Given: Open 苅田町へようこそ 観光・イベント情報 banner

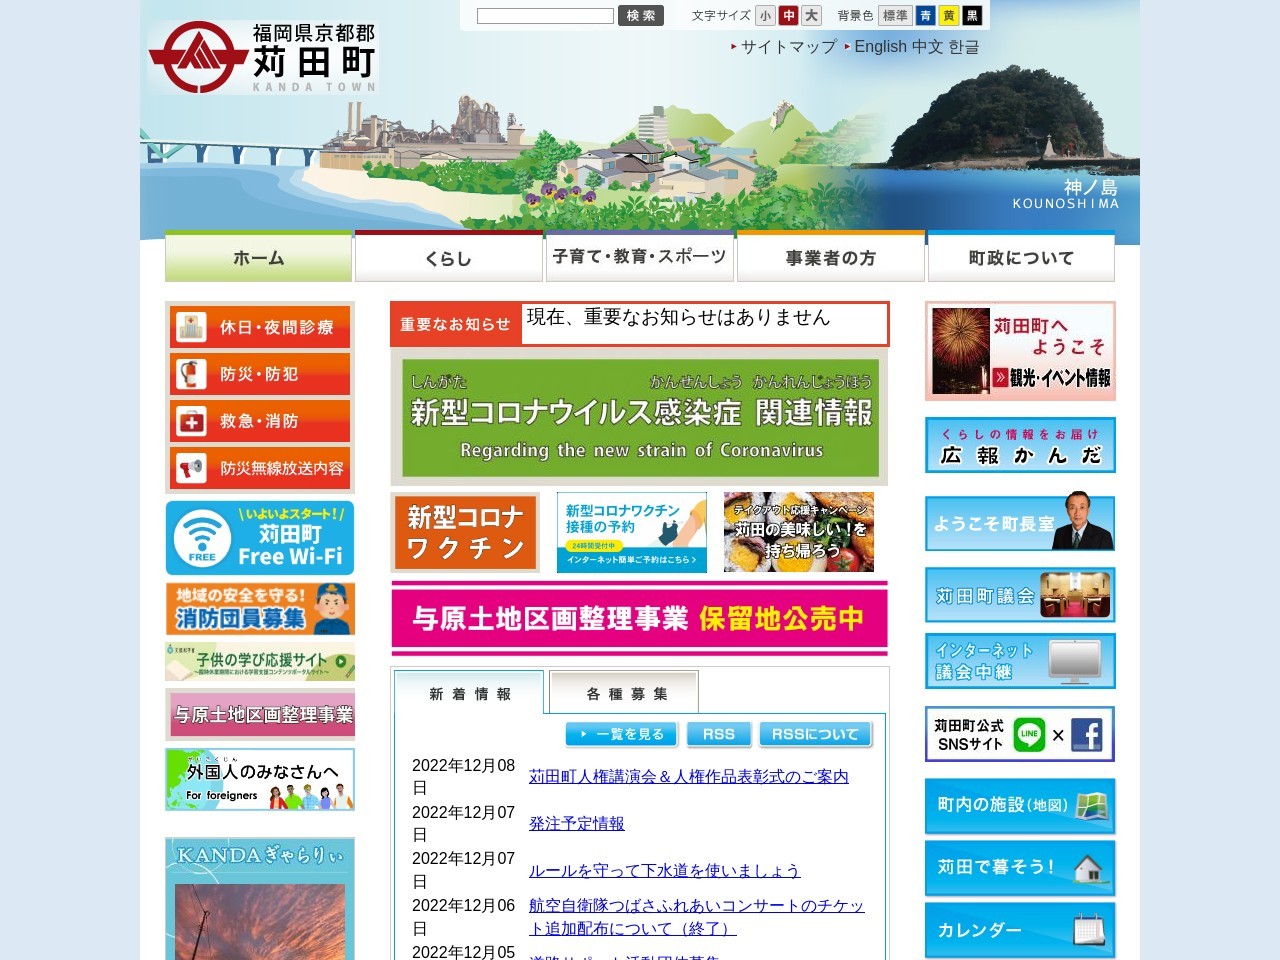Looking at the screenshot, I should (x=1020, y=351).
